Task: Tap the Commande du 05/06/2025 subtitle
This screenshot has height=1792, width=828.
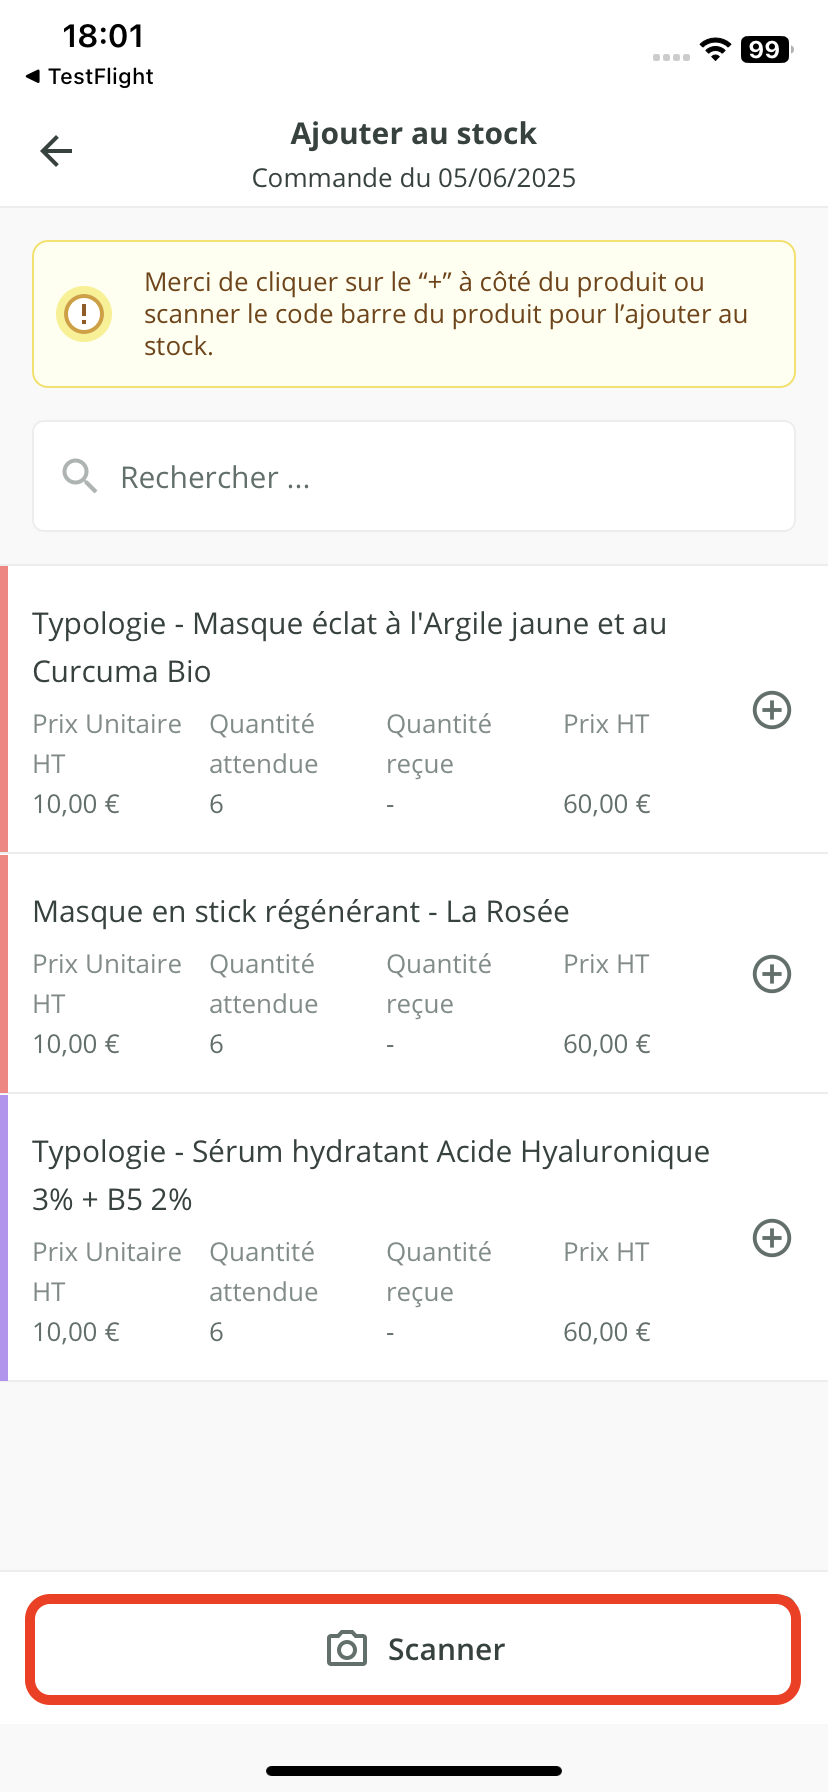Action: 414,178
